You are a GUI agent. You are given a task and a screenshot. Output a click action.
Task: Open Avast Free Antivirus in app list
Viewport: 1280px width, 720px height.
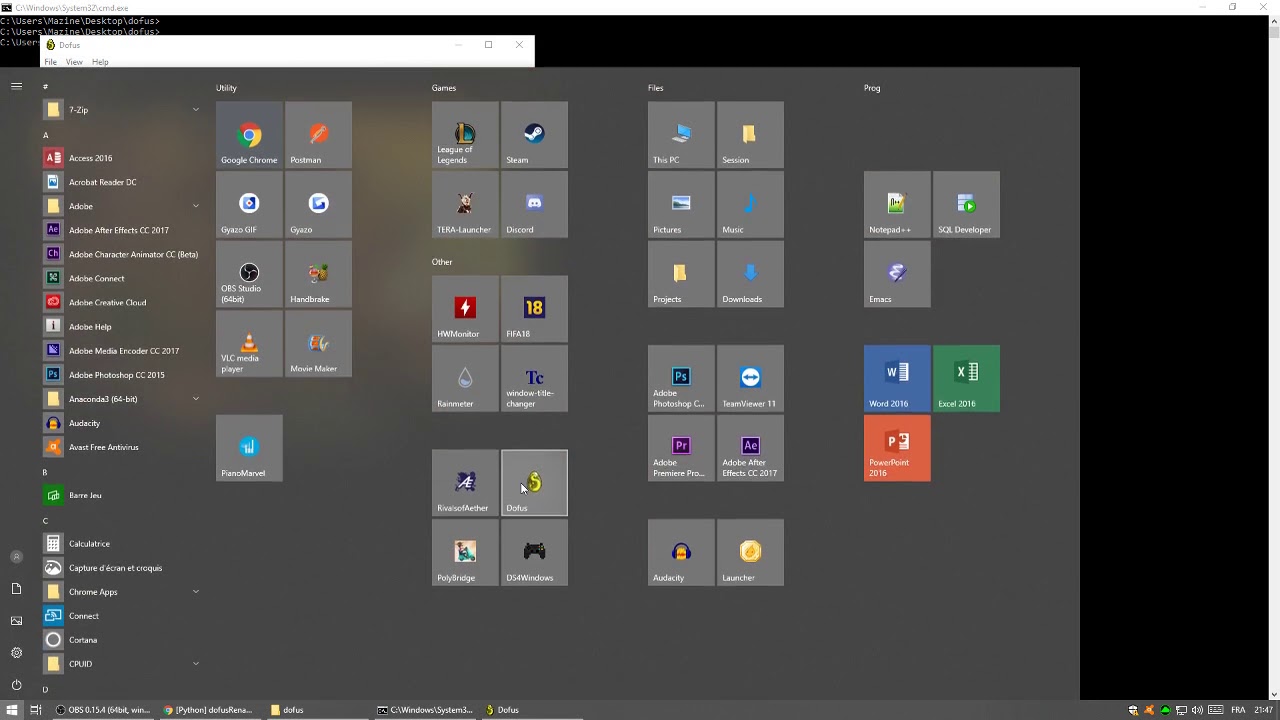click(x=121, y=447)
